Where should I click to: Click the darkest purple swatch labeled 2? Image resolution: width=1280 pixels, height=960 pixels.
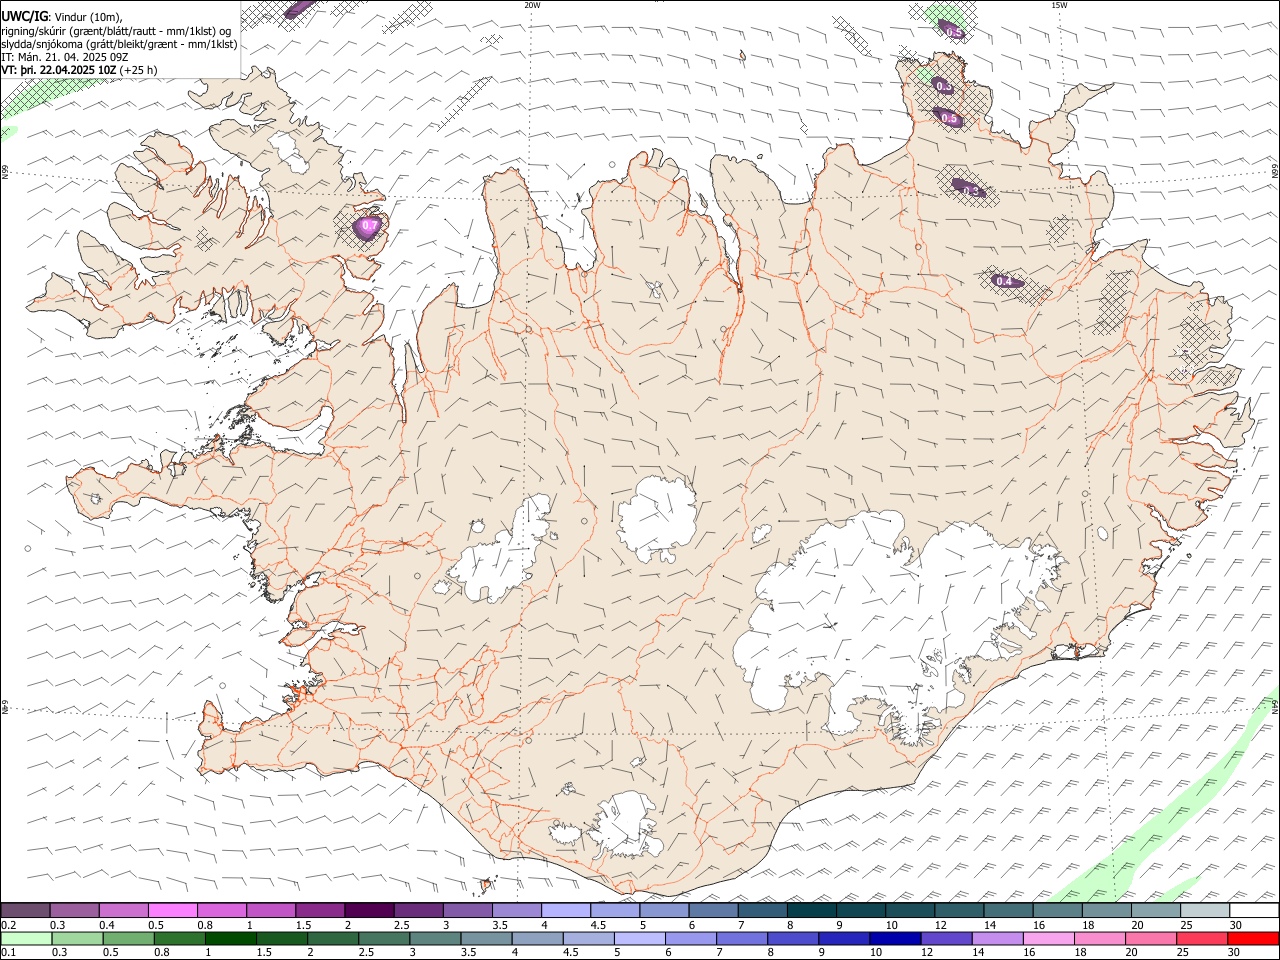(368, 910)
